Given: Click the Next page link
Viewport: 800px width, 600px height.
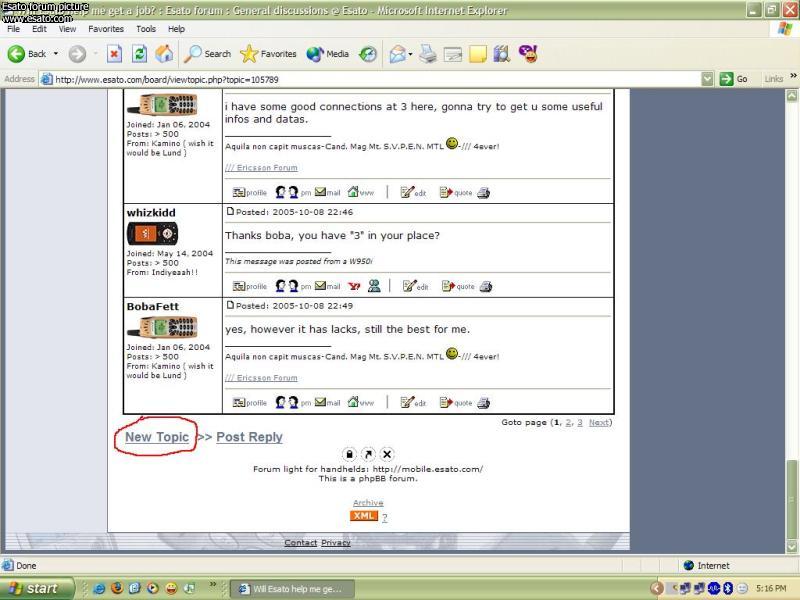Looking at the screenshot, I should 599,422.
